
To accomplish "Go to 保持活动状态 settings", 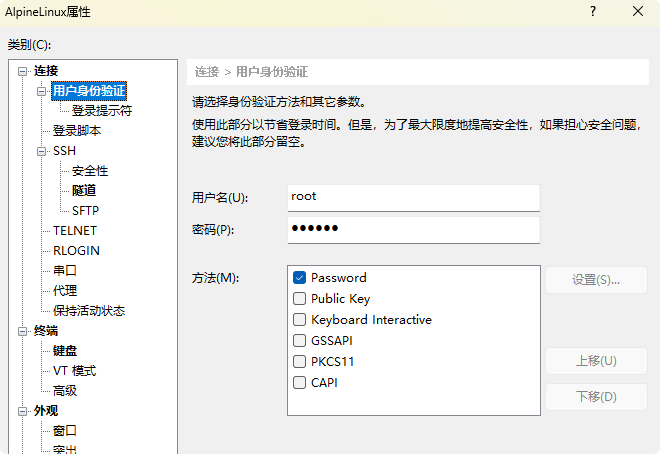I will click(x=89, y=311).
